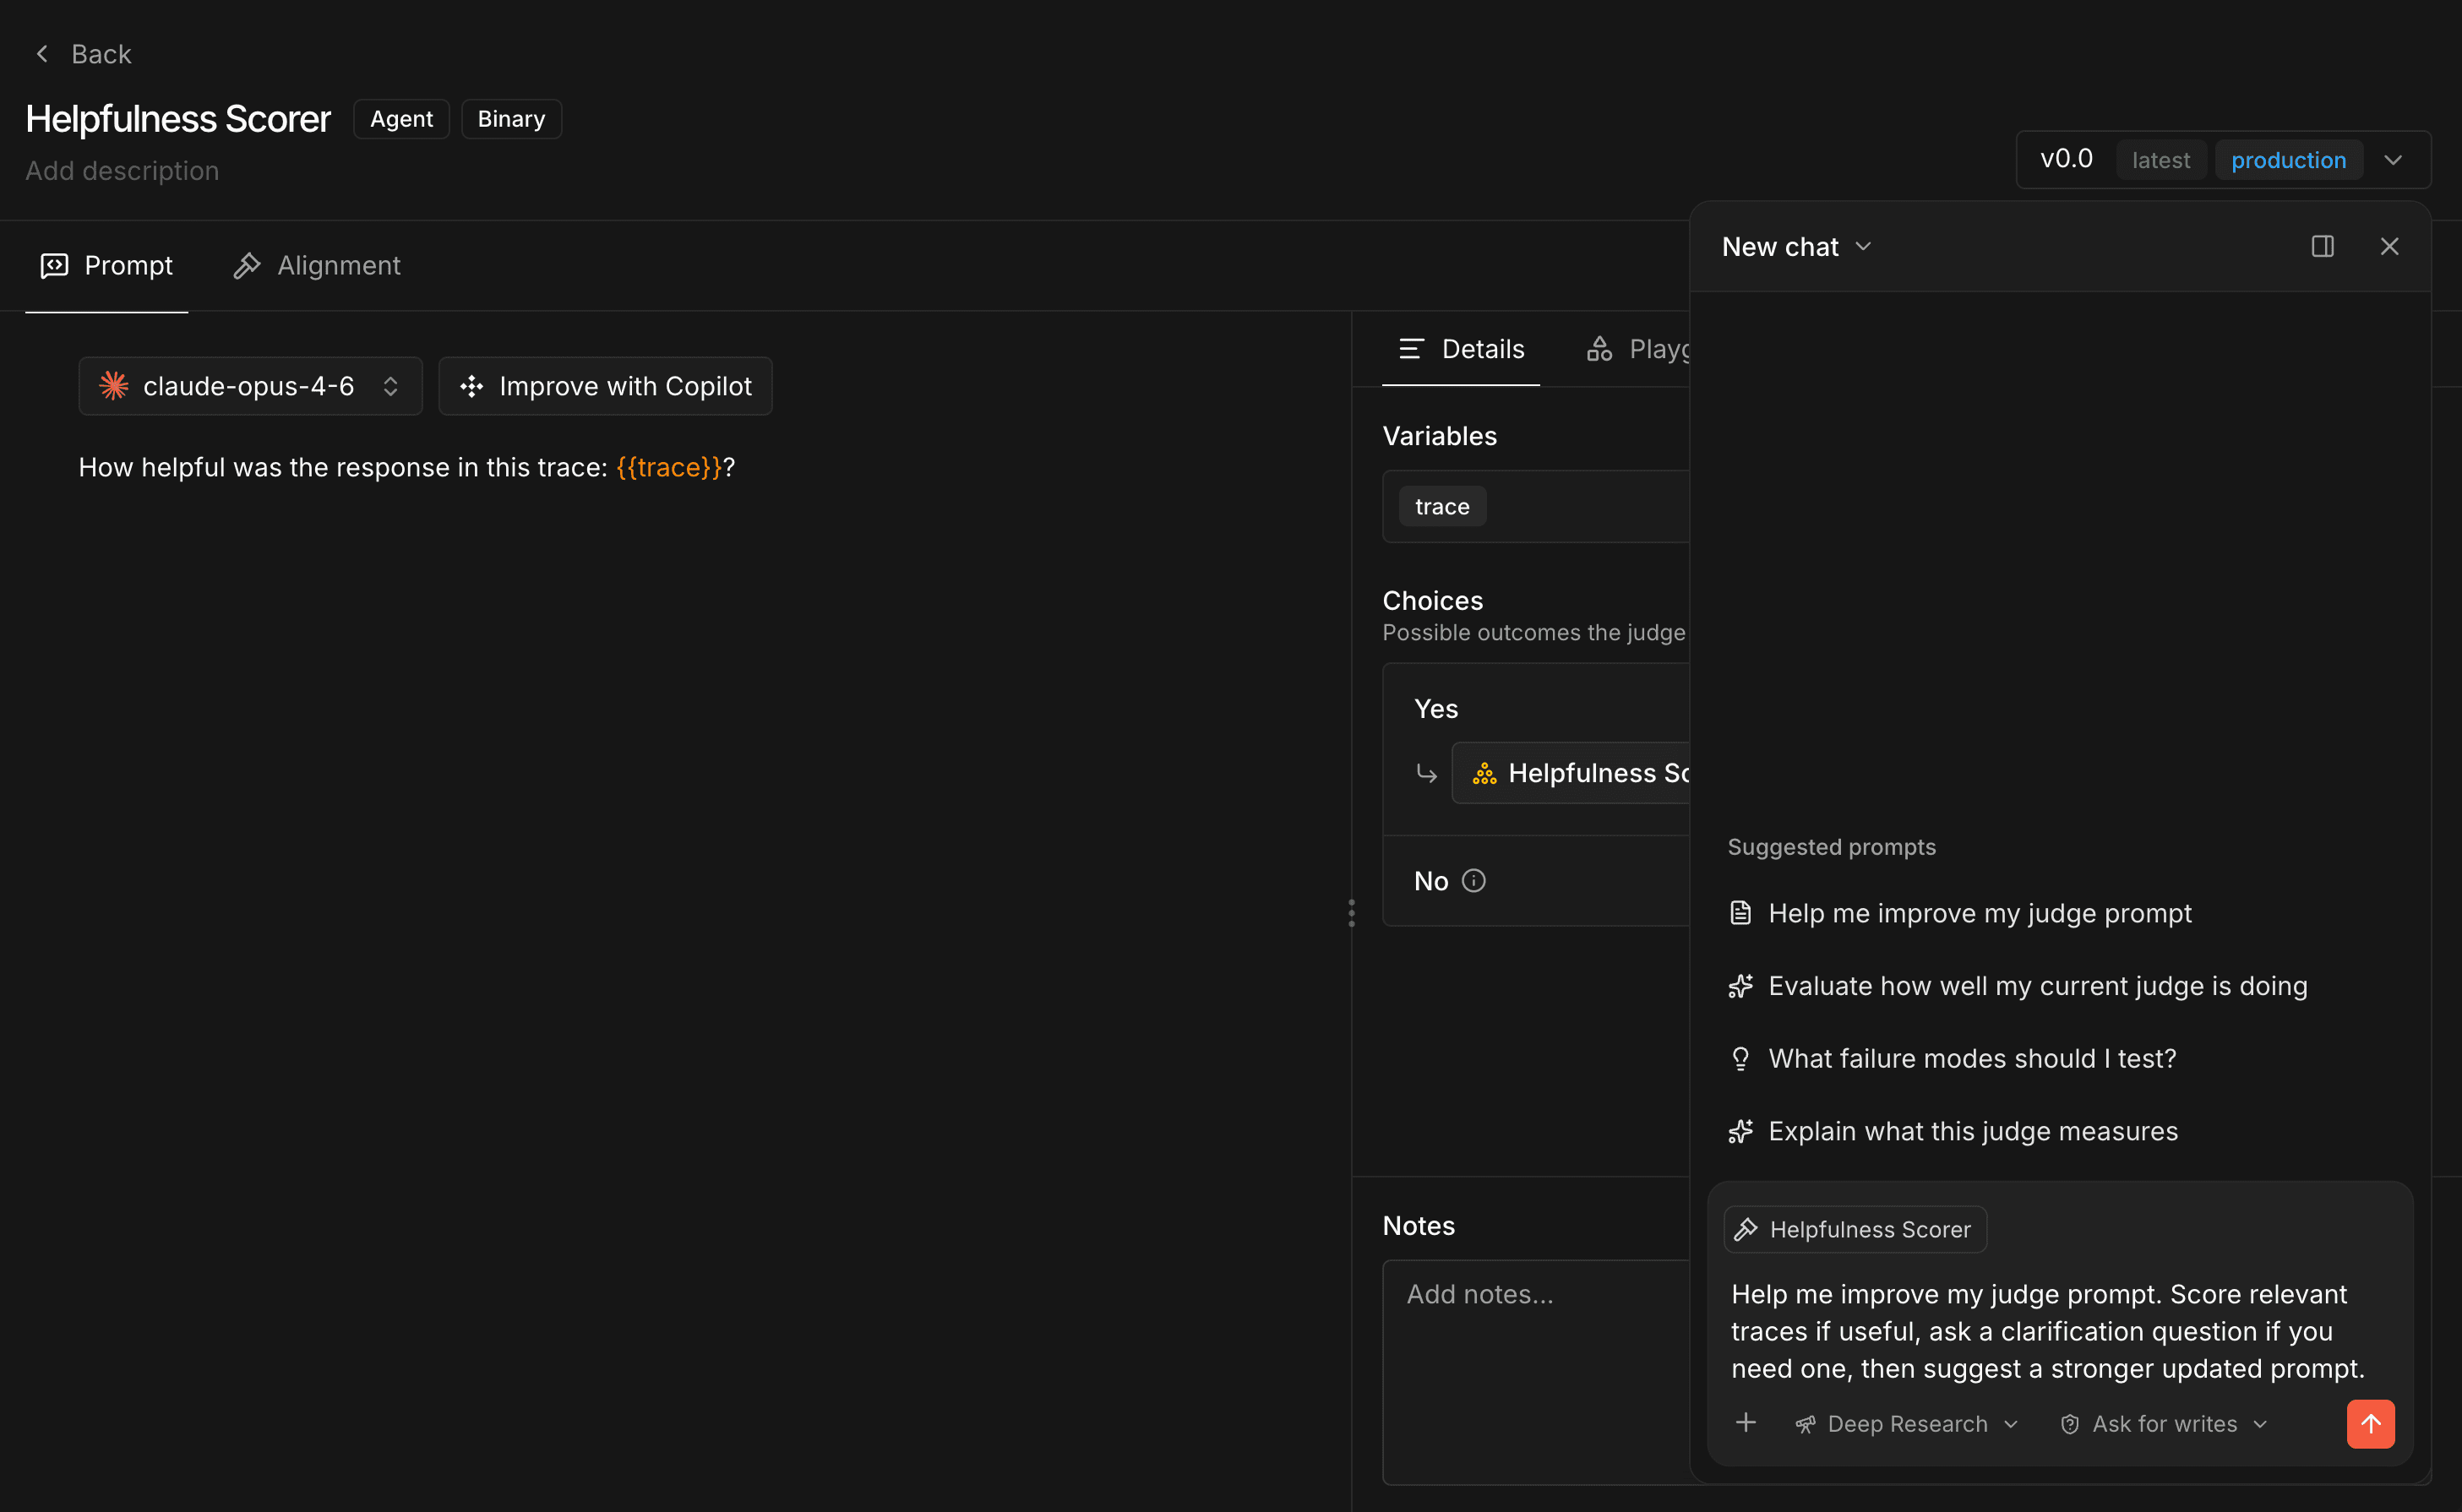Click the Details list icon
The height and width of the screenshot is (1512, 2462).
point(1411,349)
